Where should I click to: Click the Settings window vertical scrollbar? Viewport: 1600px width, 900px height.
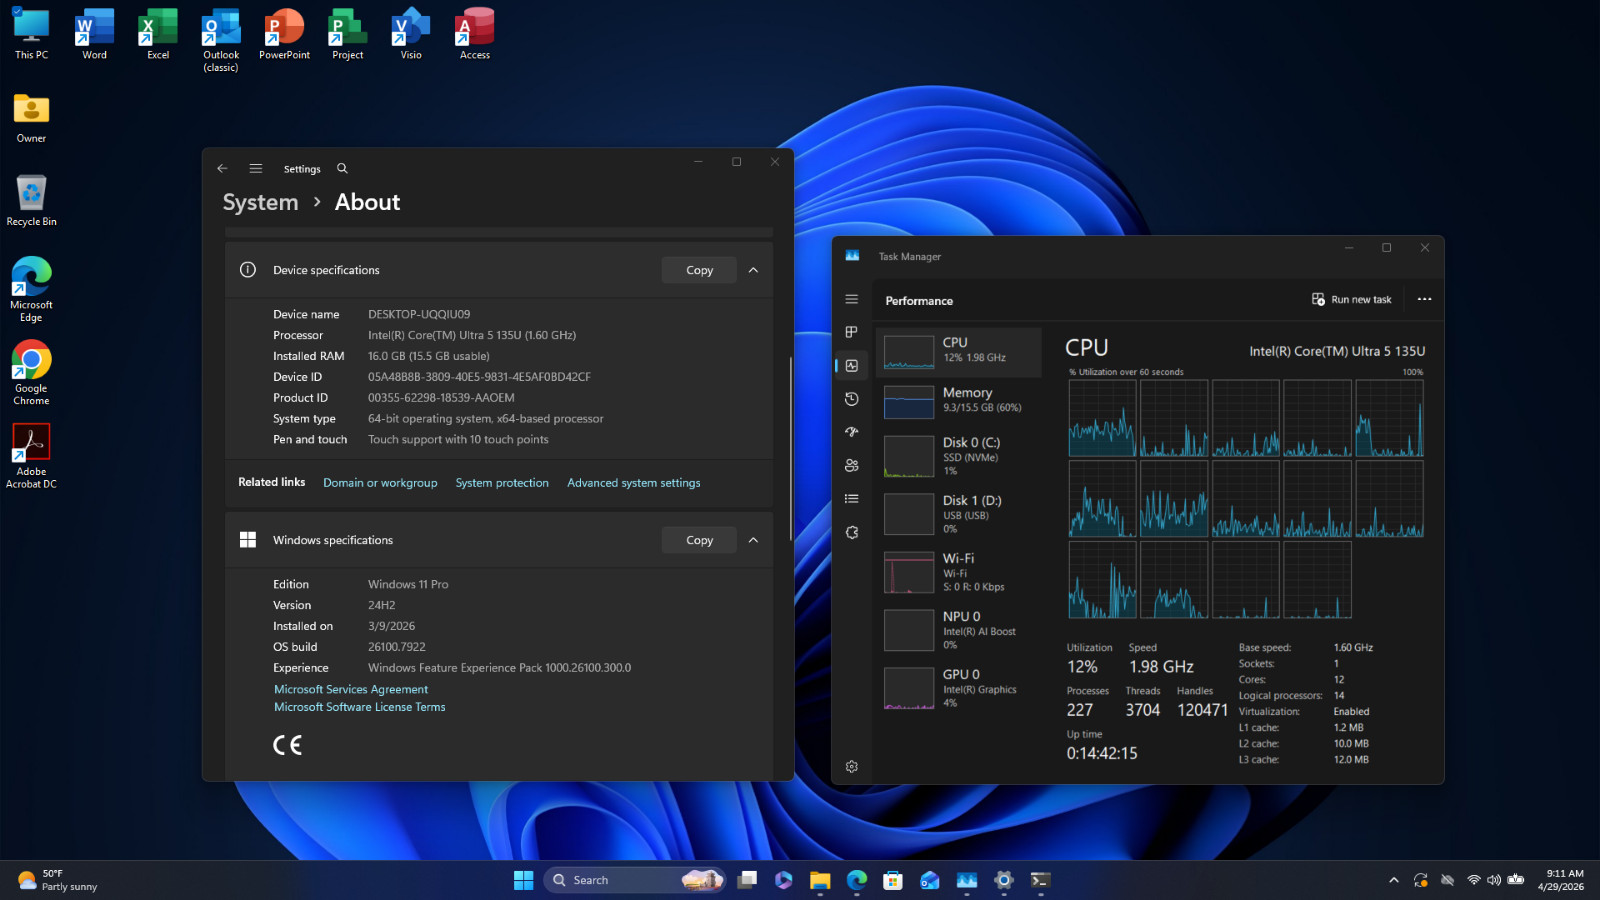point(791,448)
